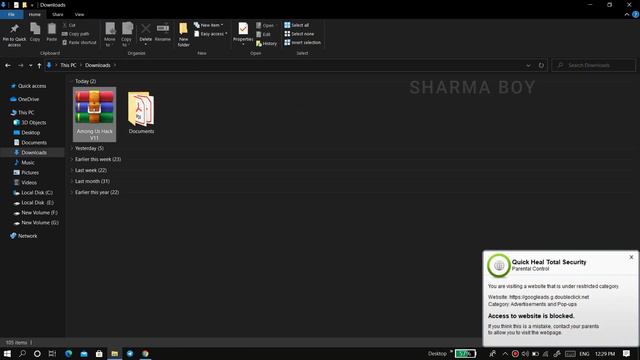
Task: Open taskbar Search
Action: (22, 353)
